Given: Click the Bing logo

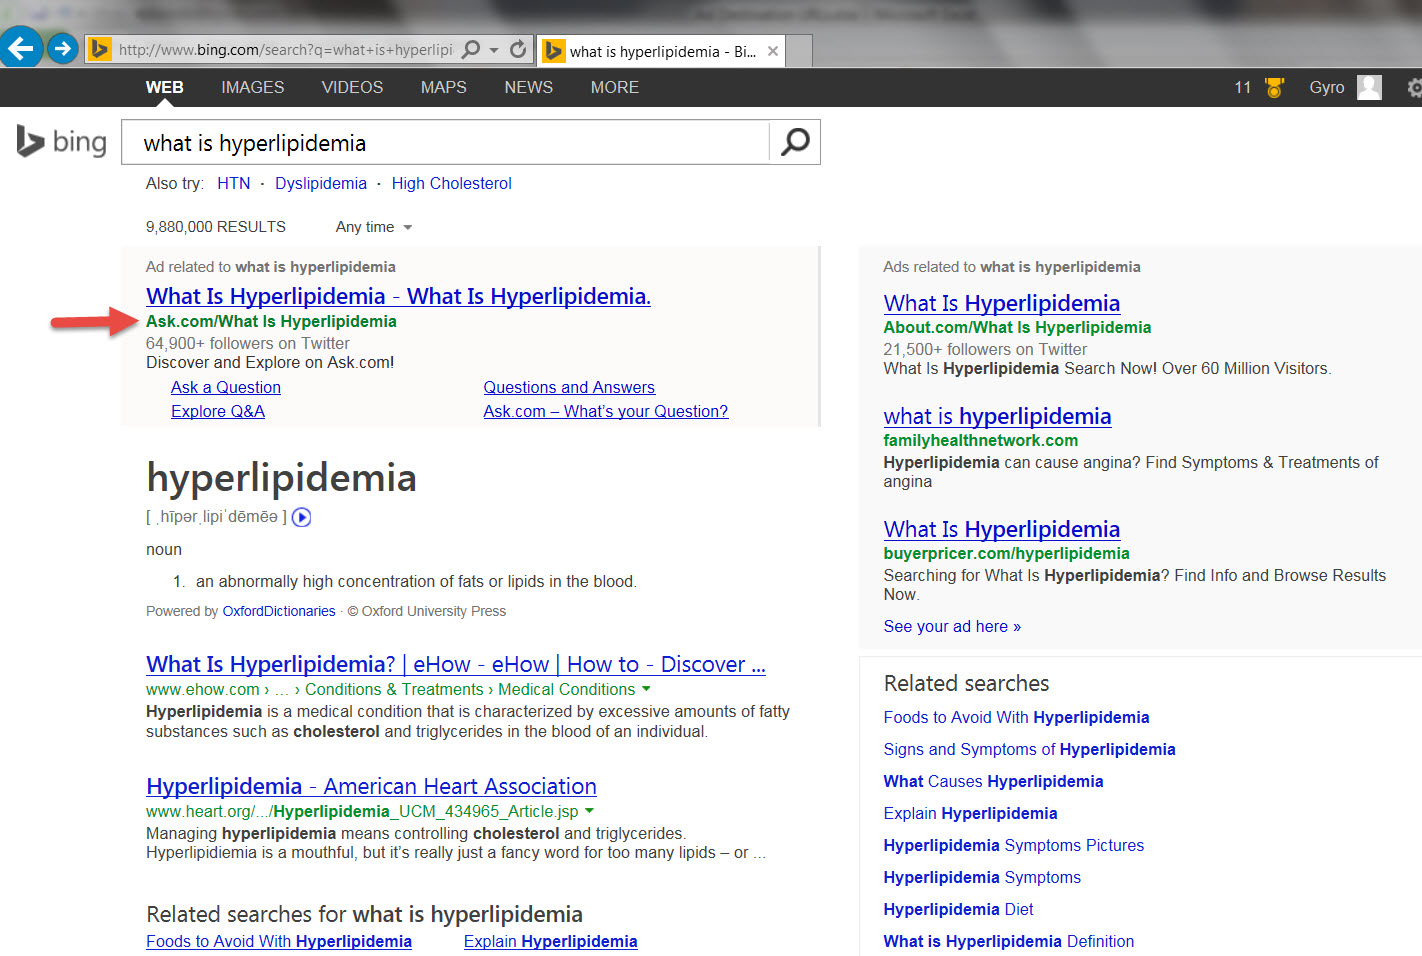Looking at the screenshot, I should point(62,142).
